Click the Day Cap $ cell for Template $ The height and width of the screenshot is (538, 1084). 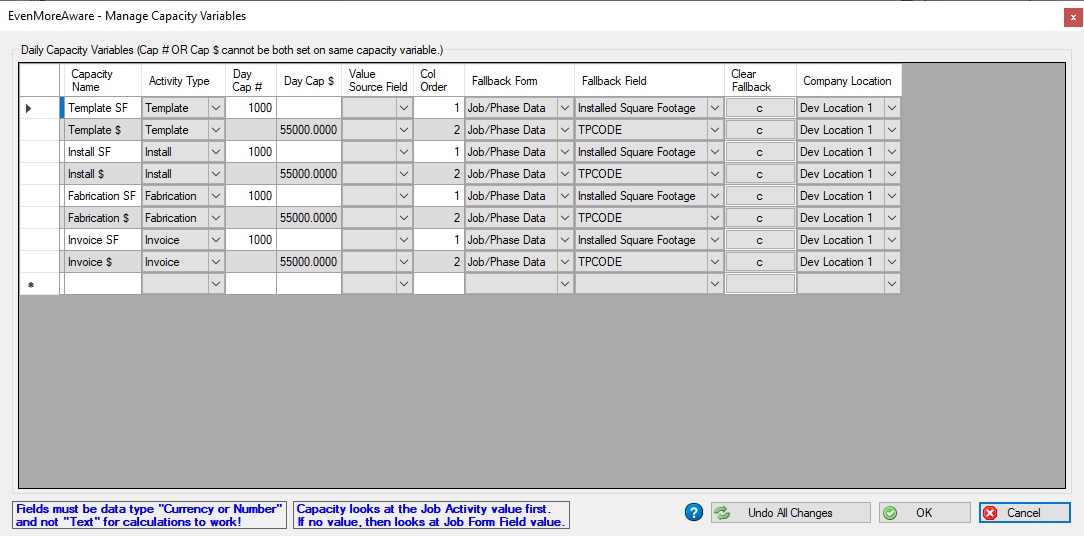pos(308,130)
